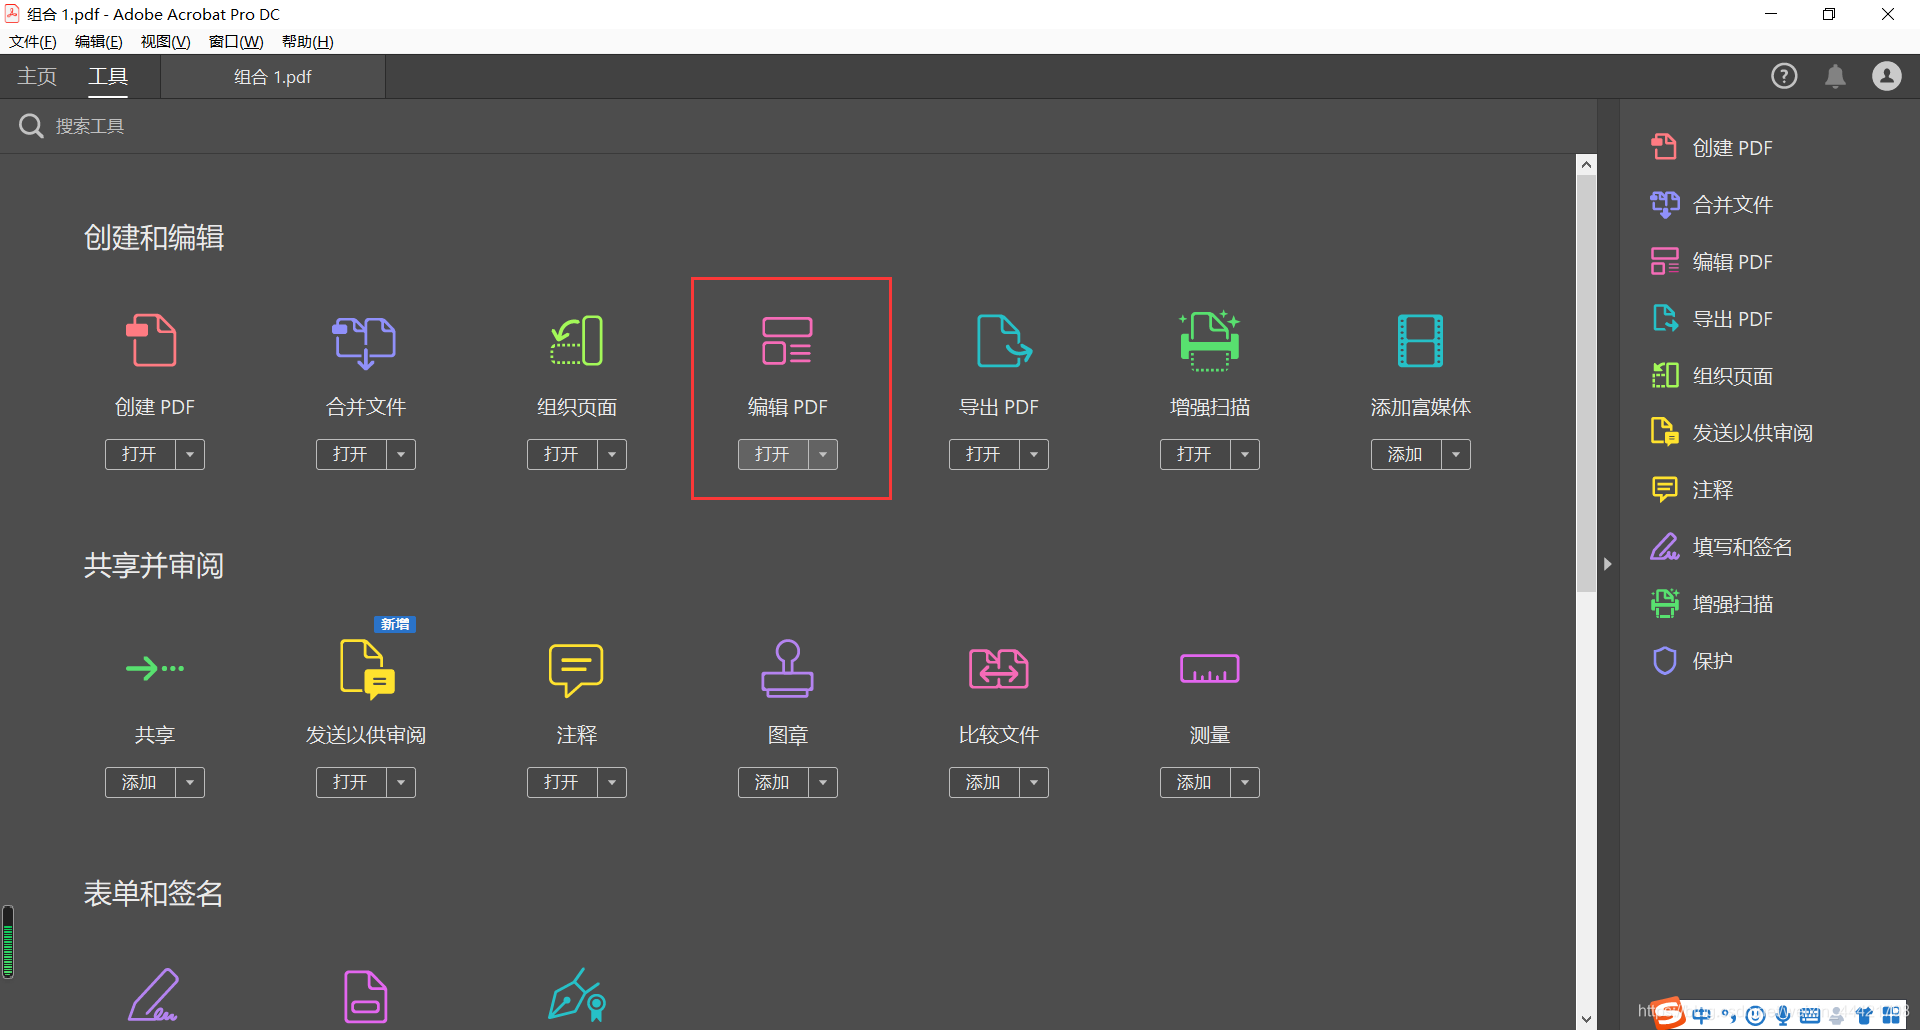Open the user account profile icon
The height and width of the screenshot is (1030, 1920).
(1887, 76)
